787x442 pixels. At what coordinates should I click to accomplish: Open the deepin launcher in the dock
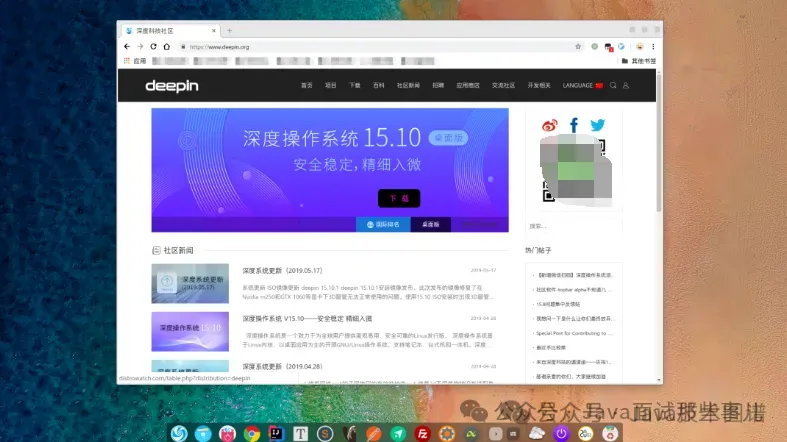point(179,433)
